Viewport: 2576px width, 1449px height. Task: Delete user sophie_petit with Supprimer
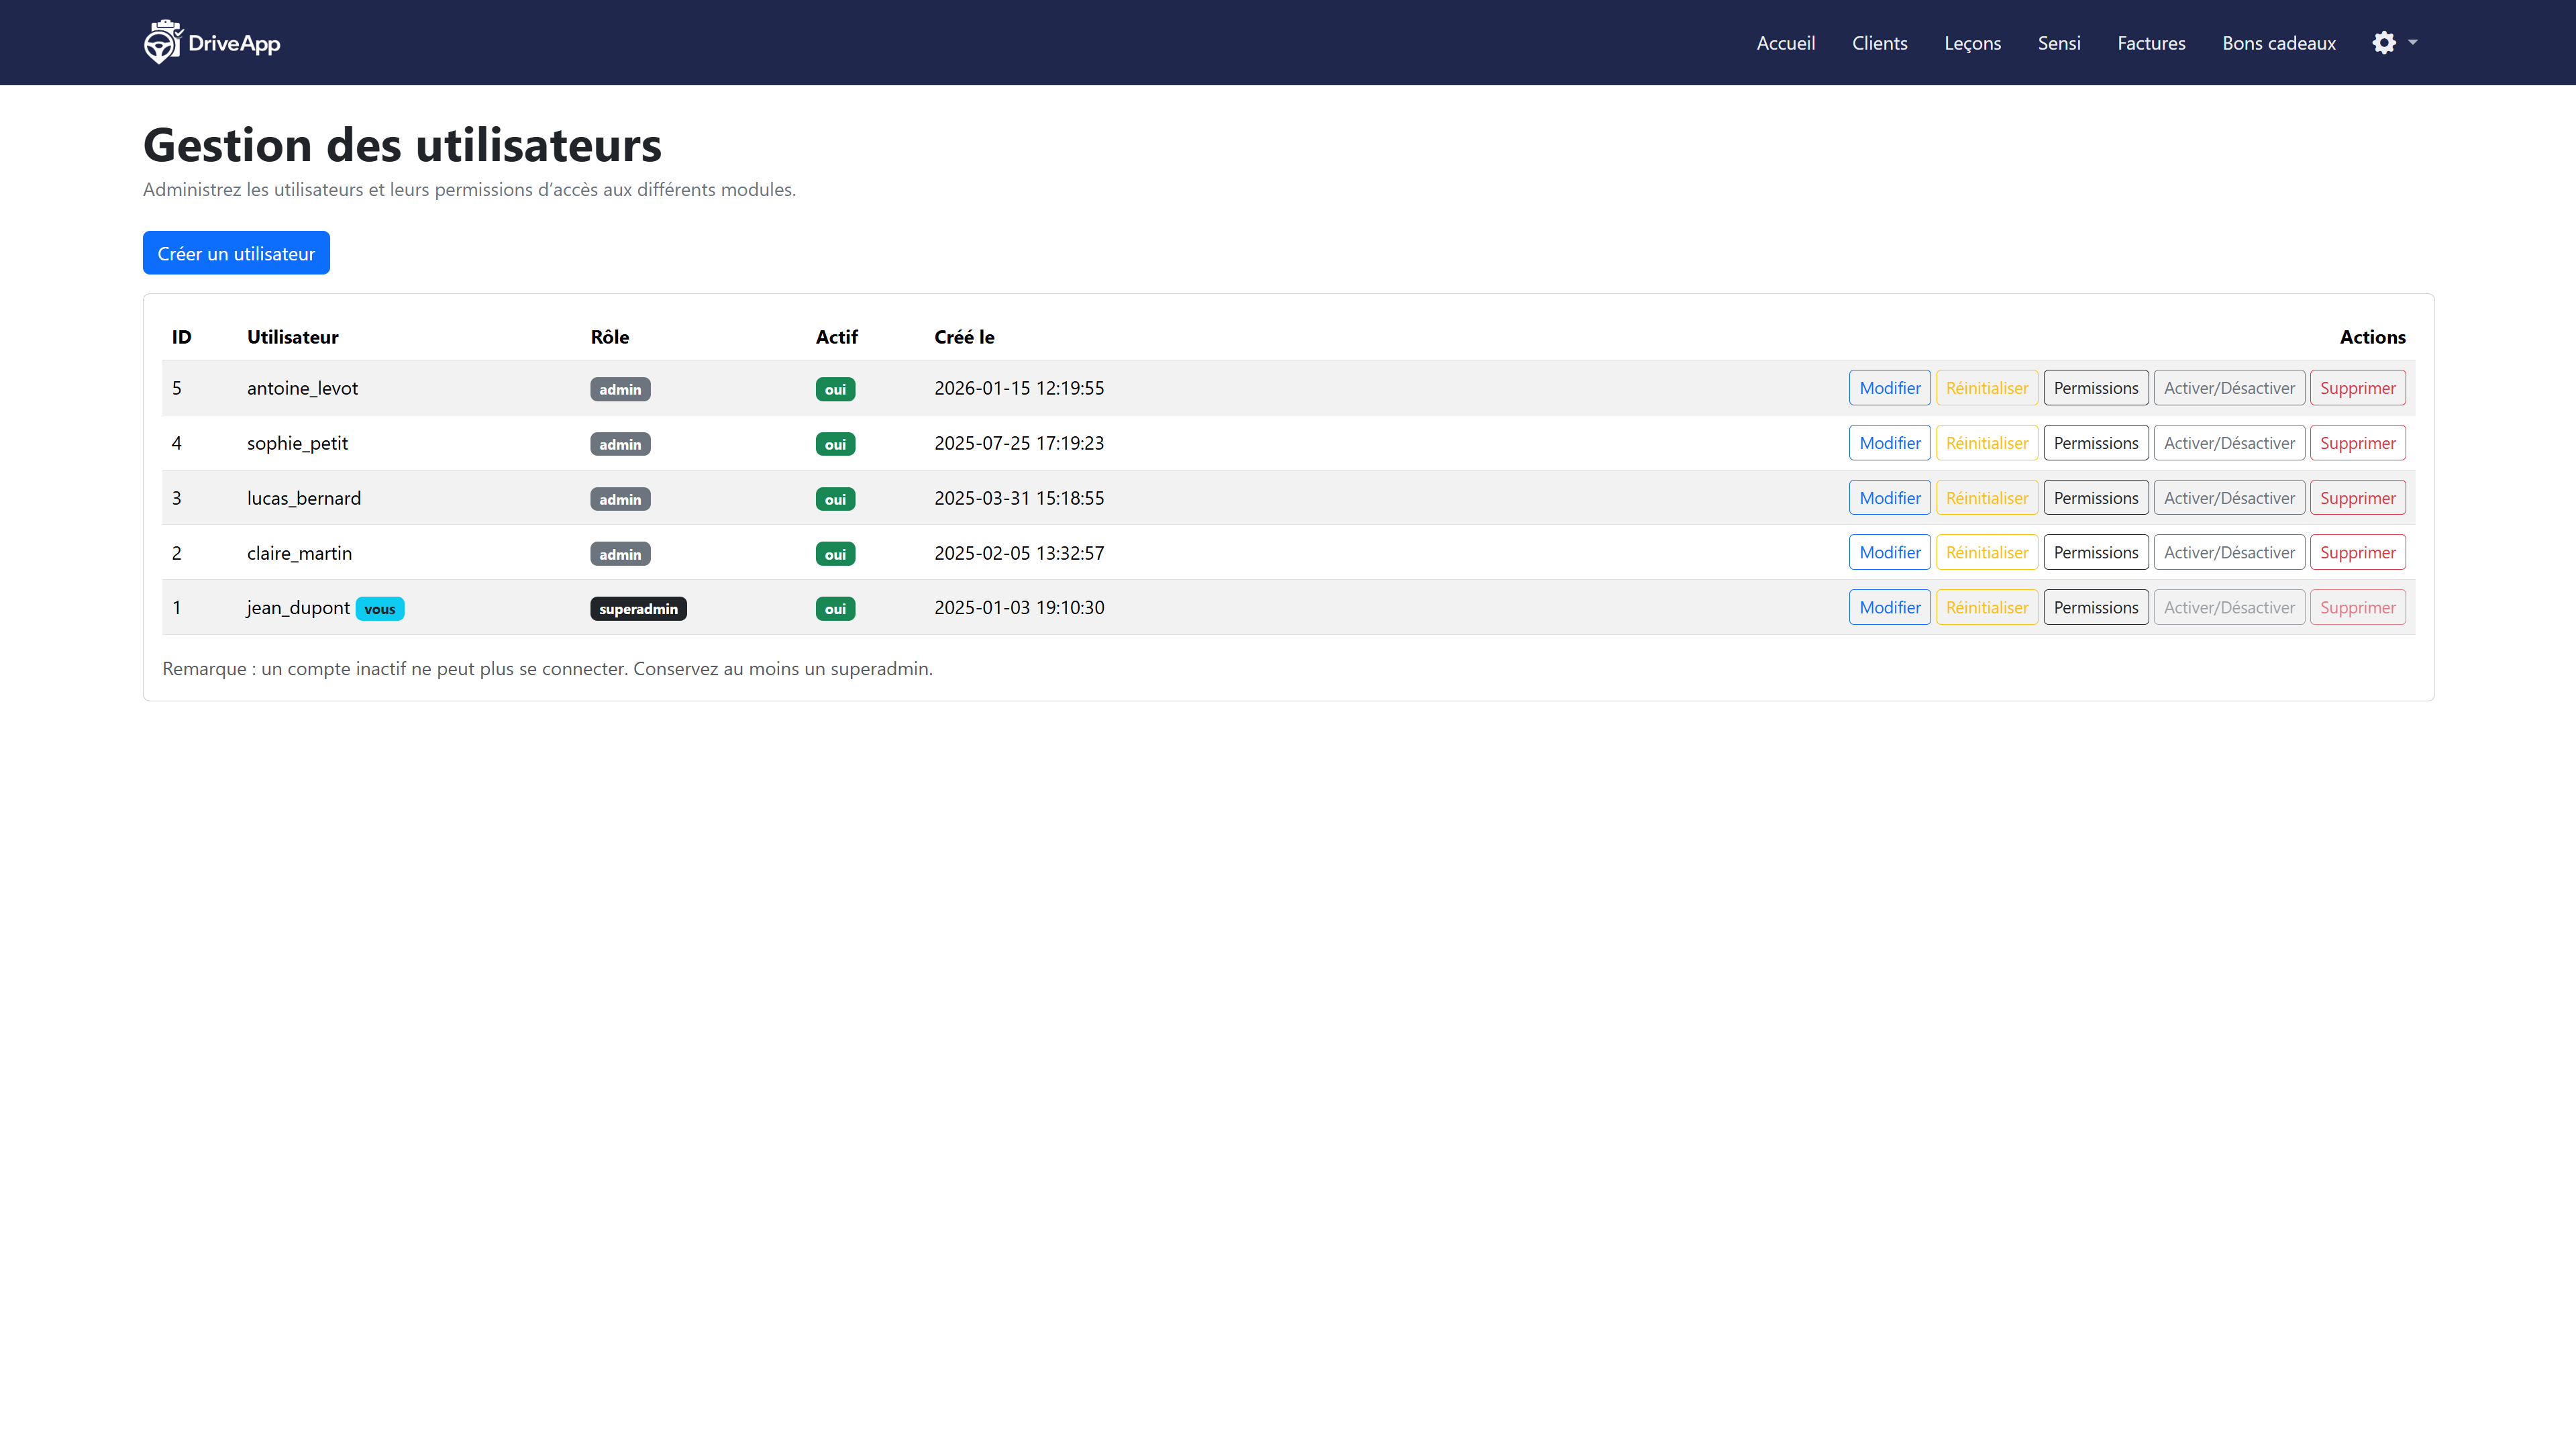pyautogui.click(x=2357, y=443)
